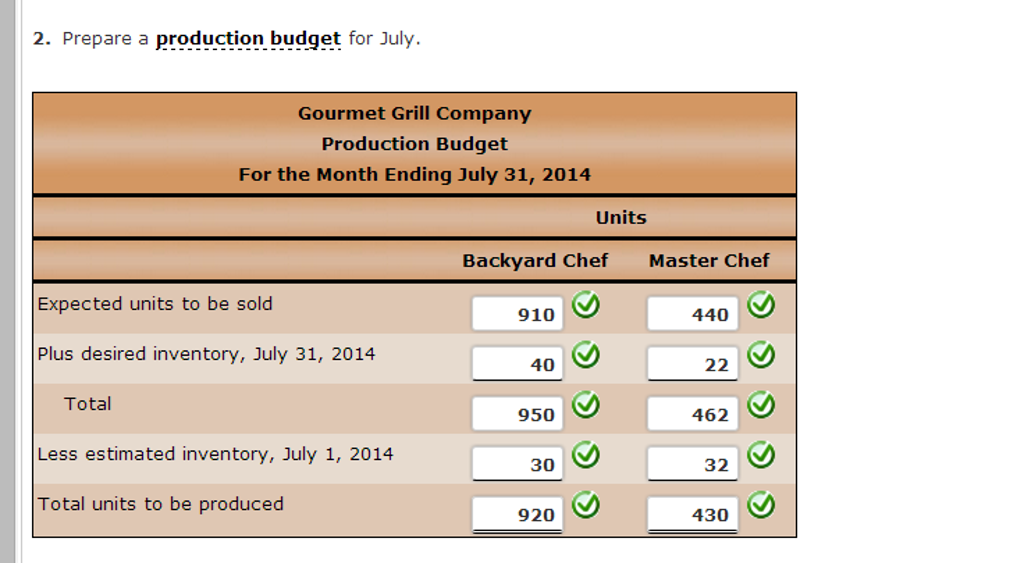Select Backyard Chef estimated inventory July 1 field

point(518,464)
